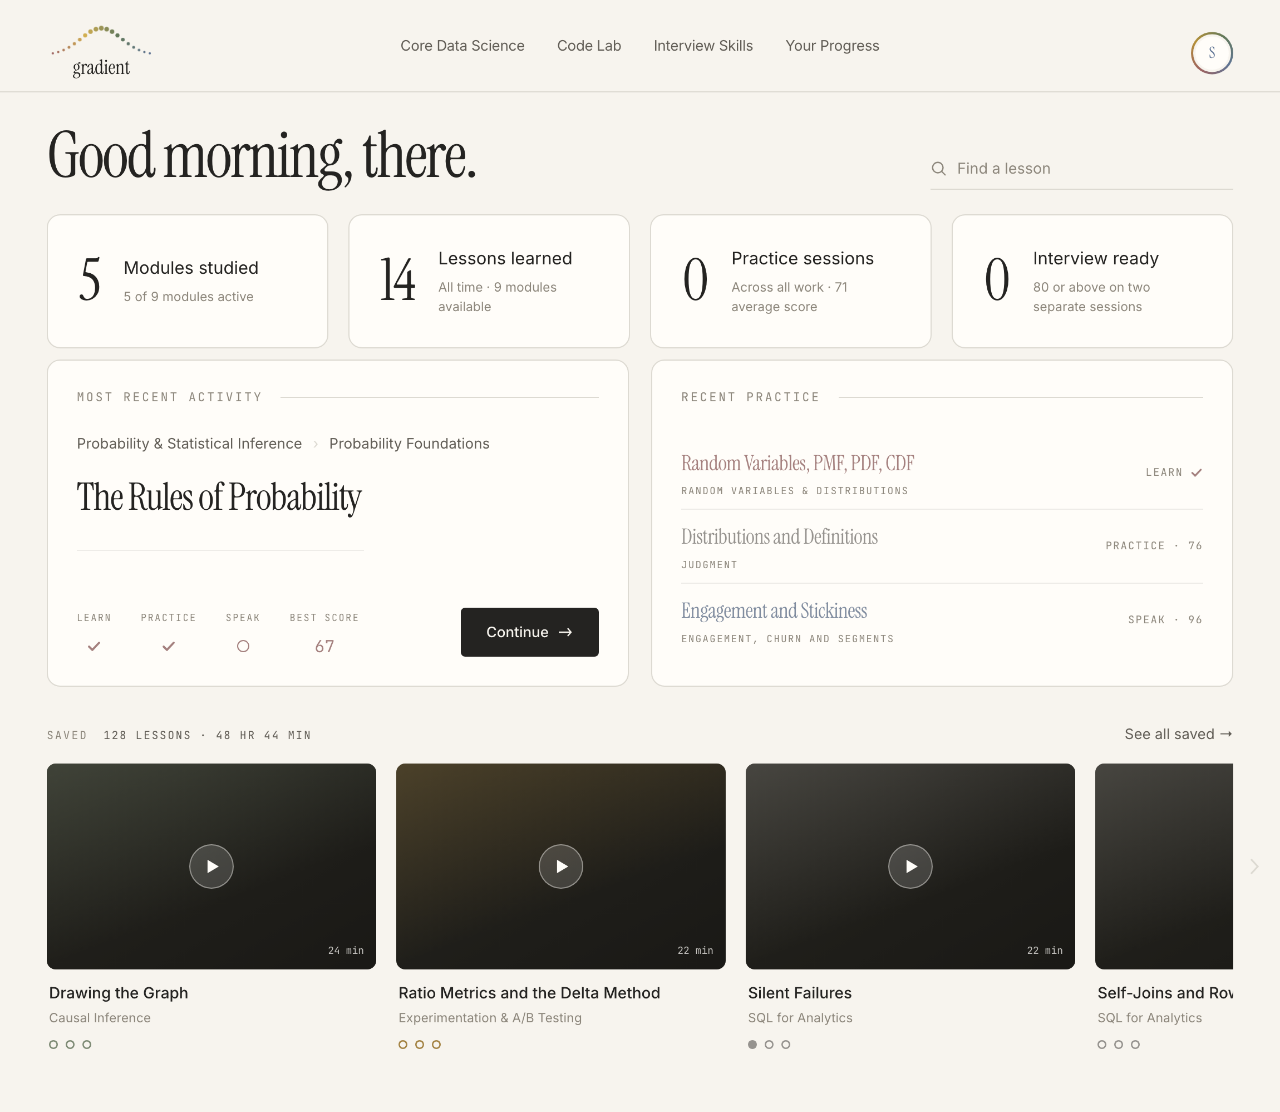Image resolution: width=1280 pixels, height=1112 pixels.
Task: Open Random Variables, PMF, PDF, CDF practice
Action: click(798, 463)
